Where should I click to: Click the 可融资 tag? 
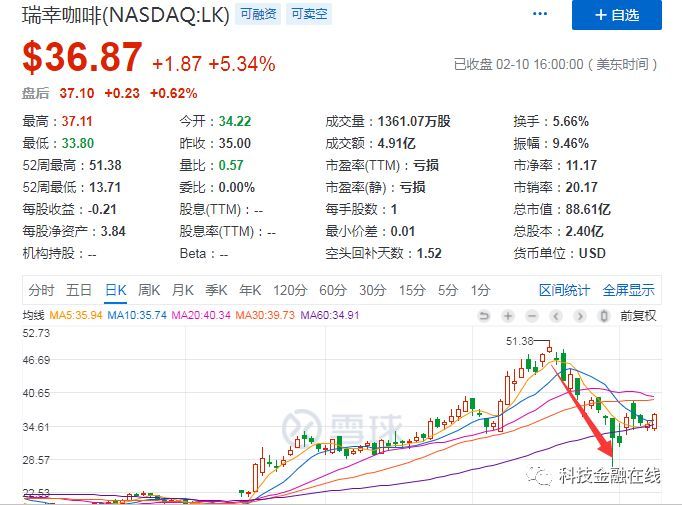coord(258,14)
